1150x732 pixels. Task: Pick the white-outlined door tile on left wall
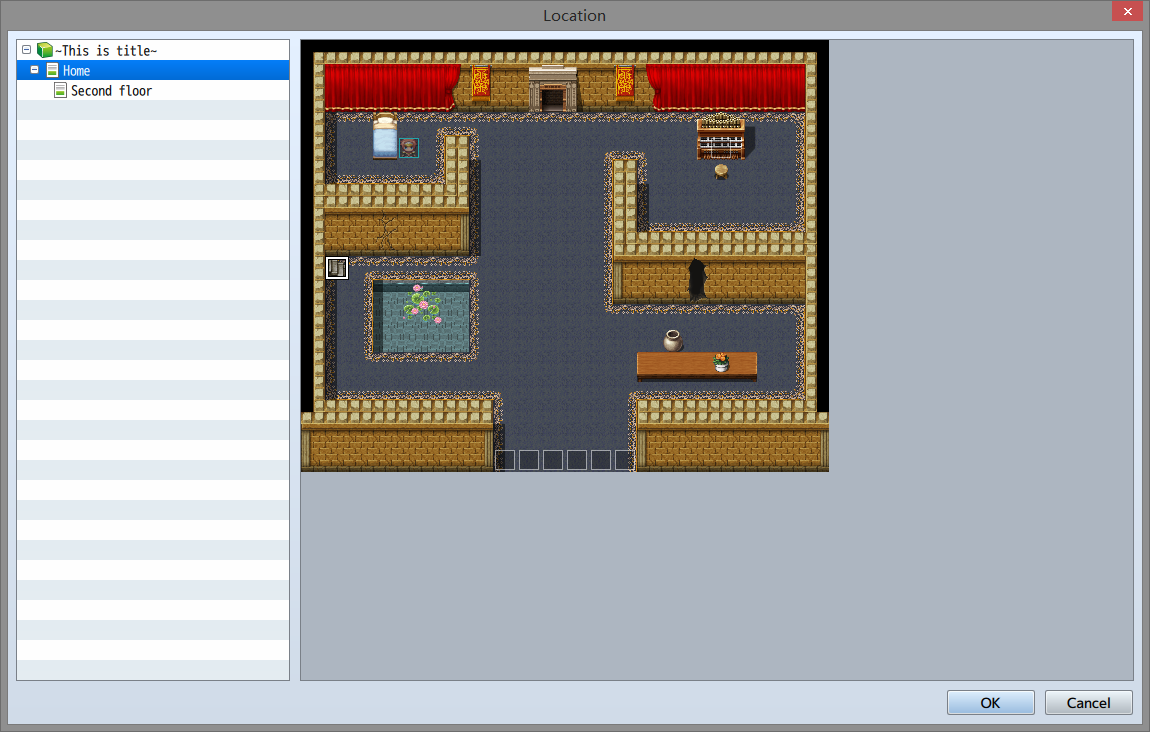click(337, 268)
